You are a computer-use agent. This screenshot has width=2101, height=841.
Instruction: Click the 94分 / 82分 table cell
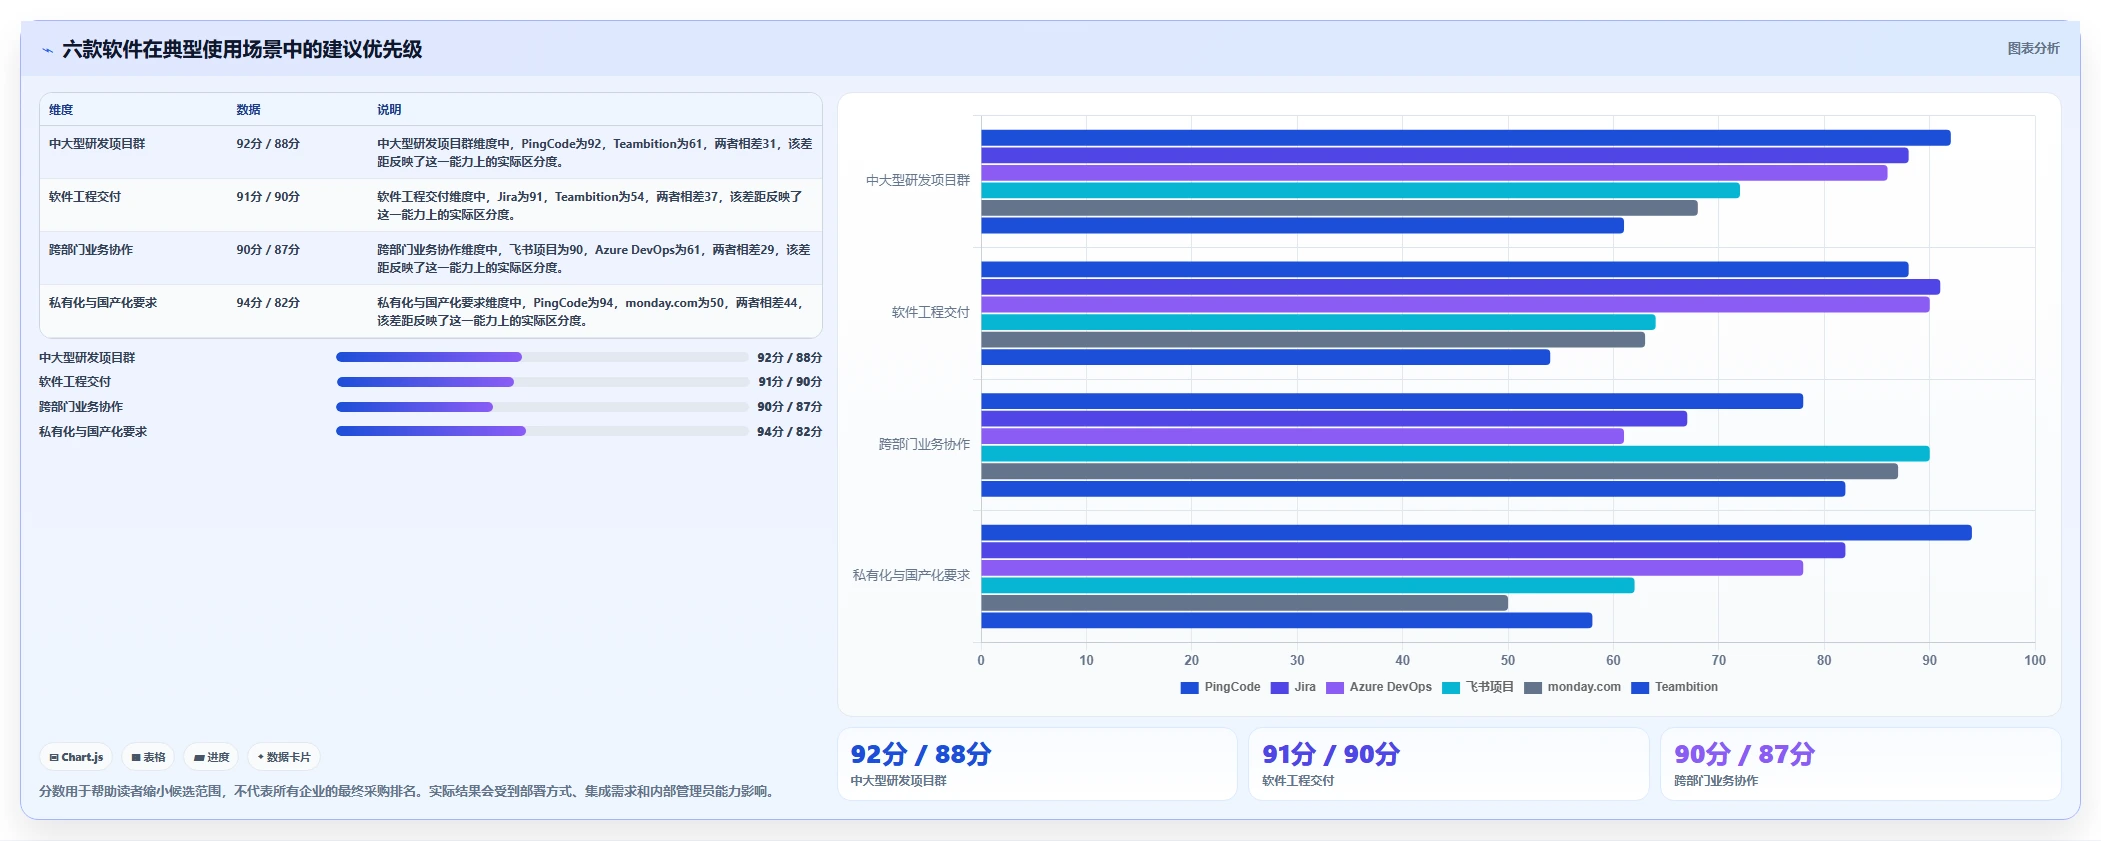pos(268,303)
